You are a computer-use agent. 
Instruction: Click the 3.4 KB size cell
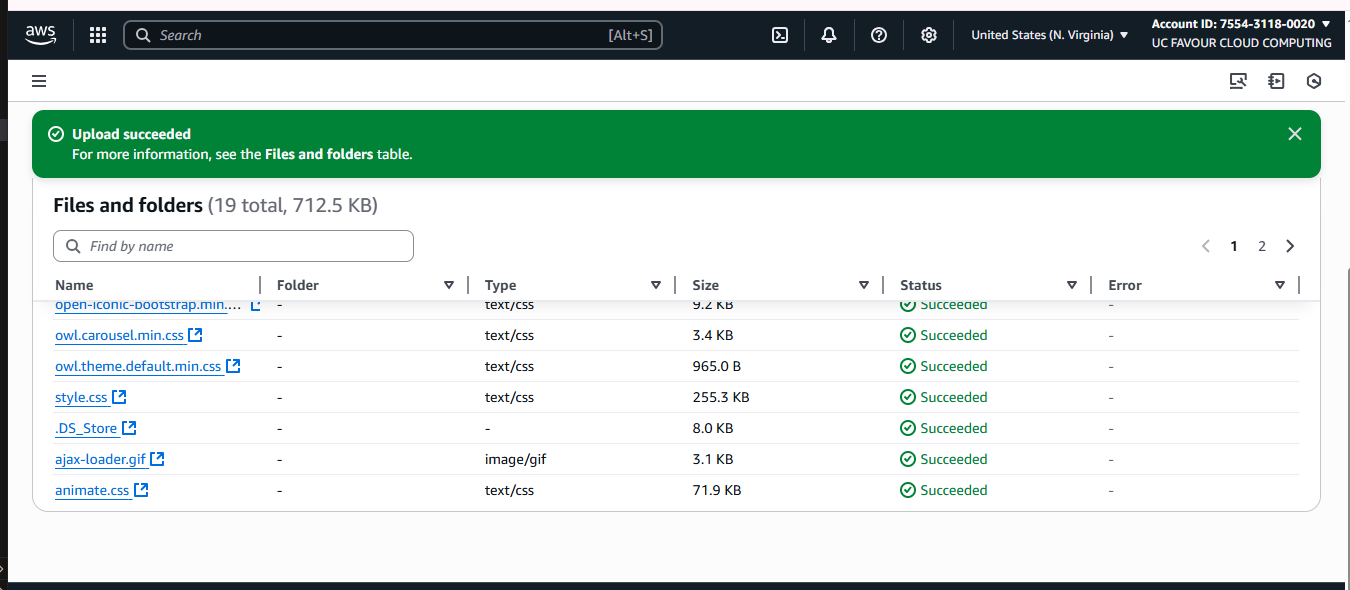pyautogui.click(x=713, y=335)
